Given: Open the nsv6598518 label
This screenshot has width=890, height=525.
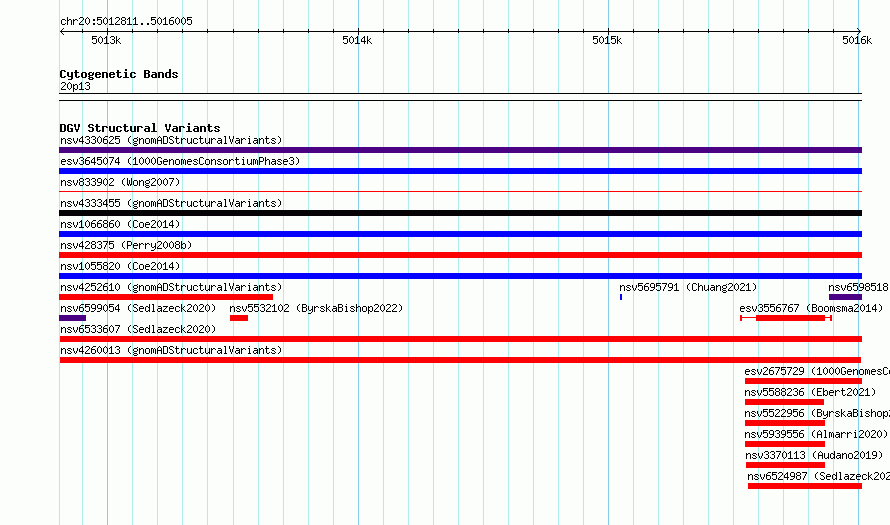Looking at the screenshot, I should [858, 287].
